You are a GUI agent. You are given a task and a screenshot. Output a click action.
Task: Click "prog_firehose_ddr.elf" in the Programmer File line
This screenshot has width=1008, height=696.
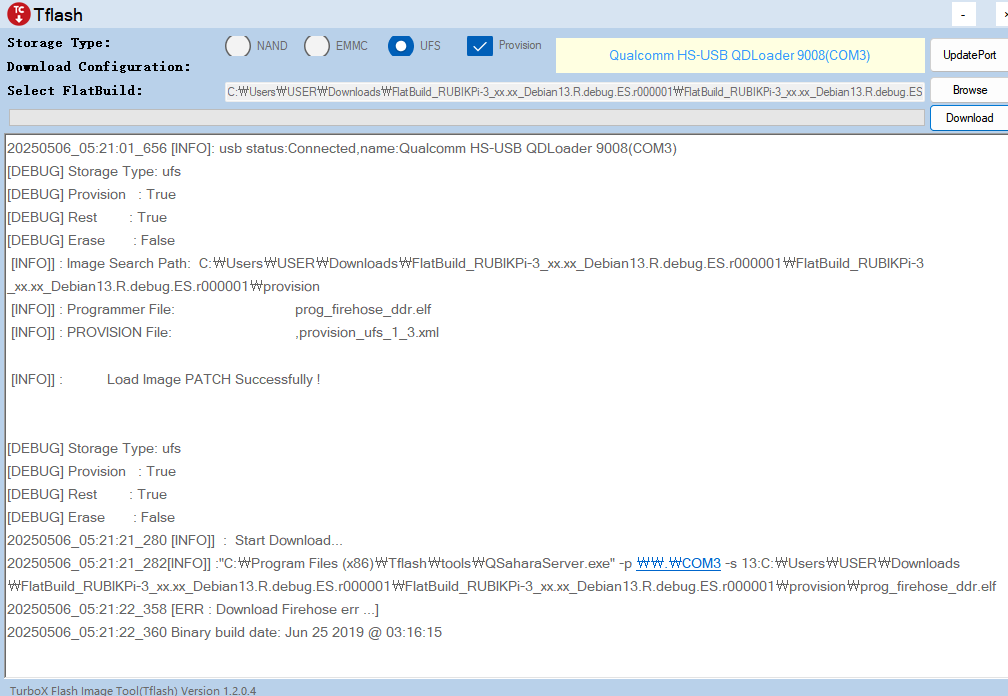click(x=363, y=310)
